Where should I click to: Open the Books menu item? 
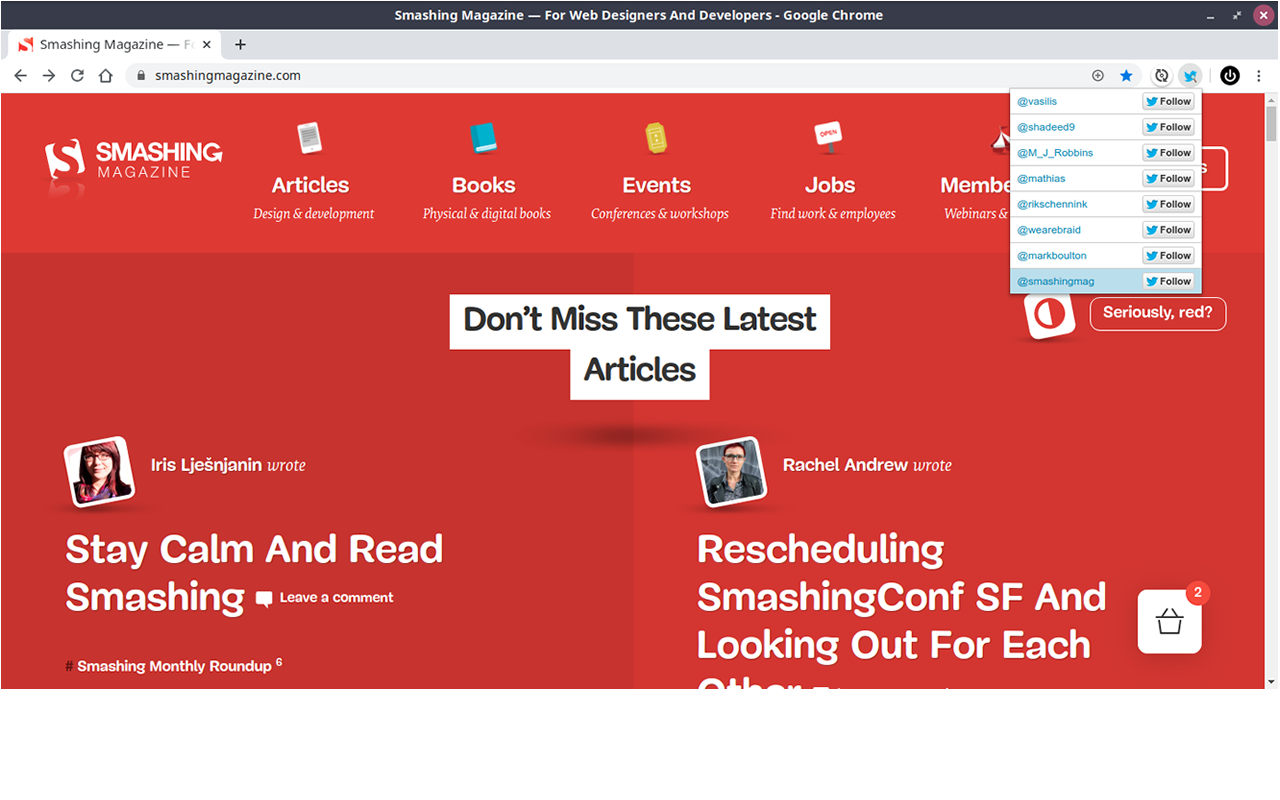(484, 185)
